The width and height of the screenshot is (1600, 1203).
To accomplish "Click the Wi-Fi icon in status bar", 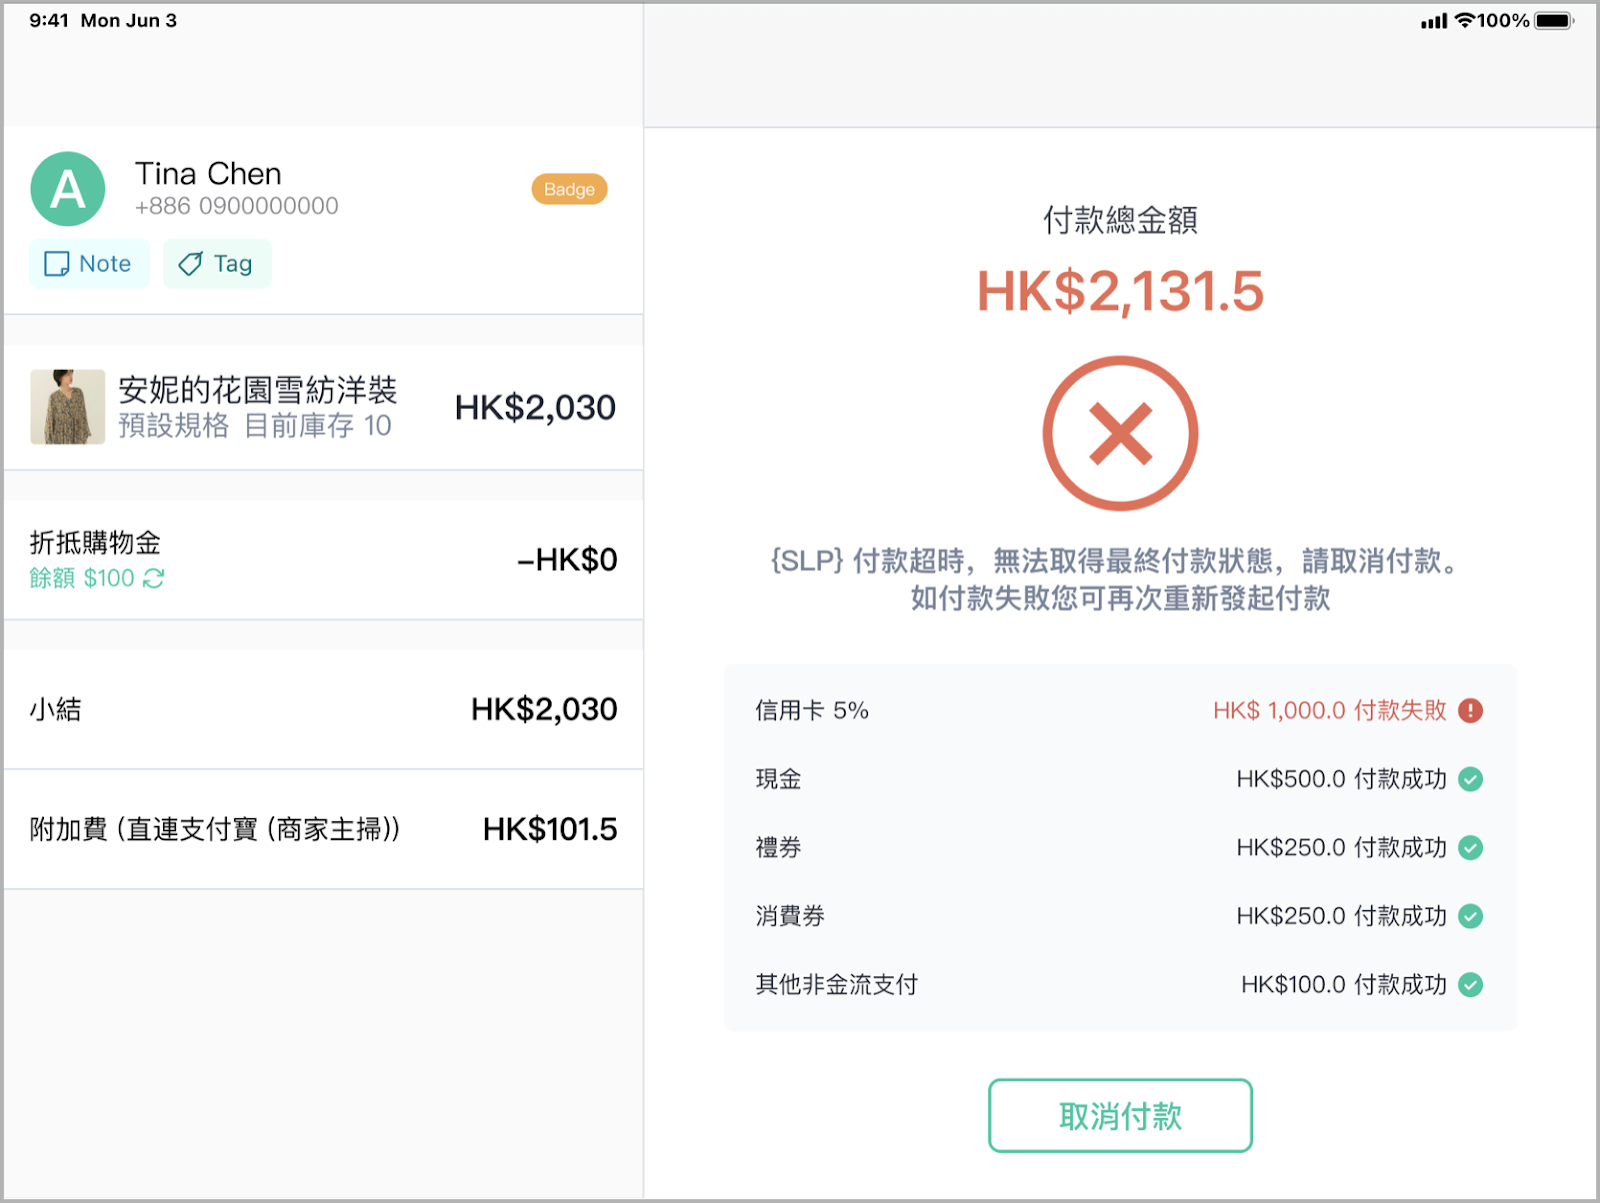I will tap(1465, 20).
